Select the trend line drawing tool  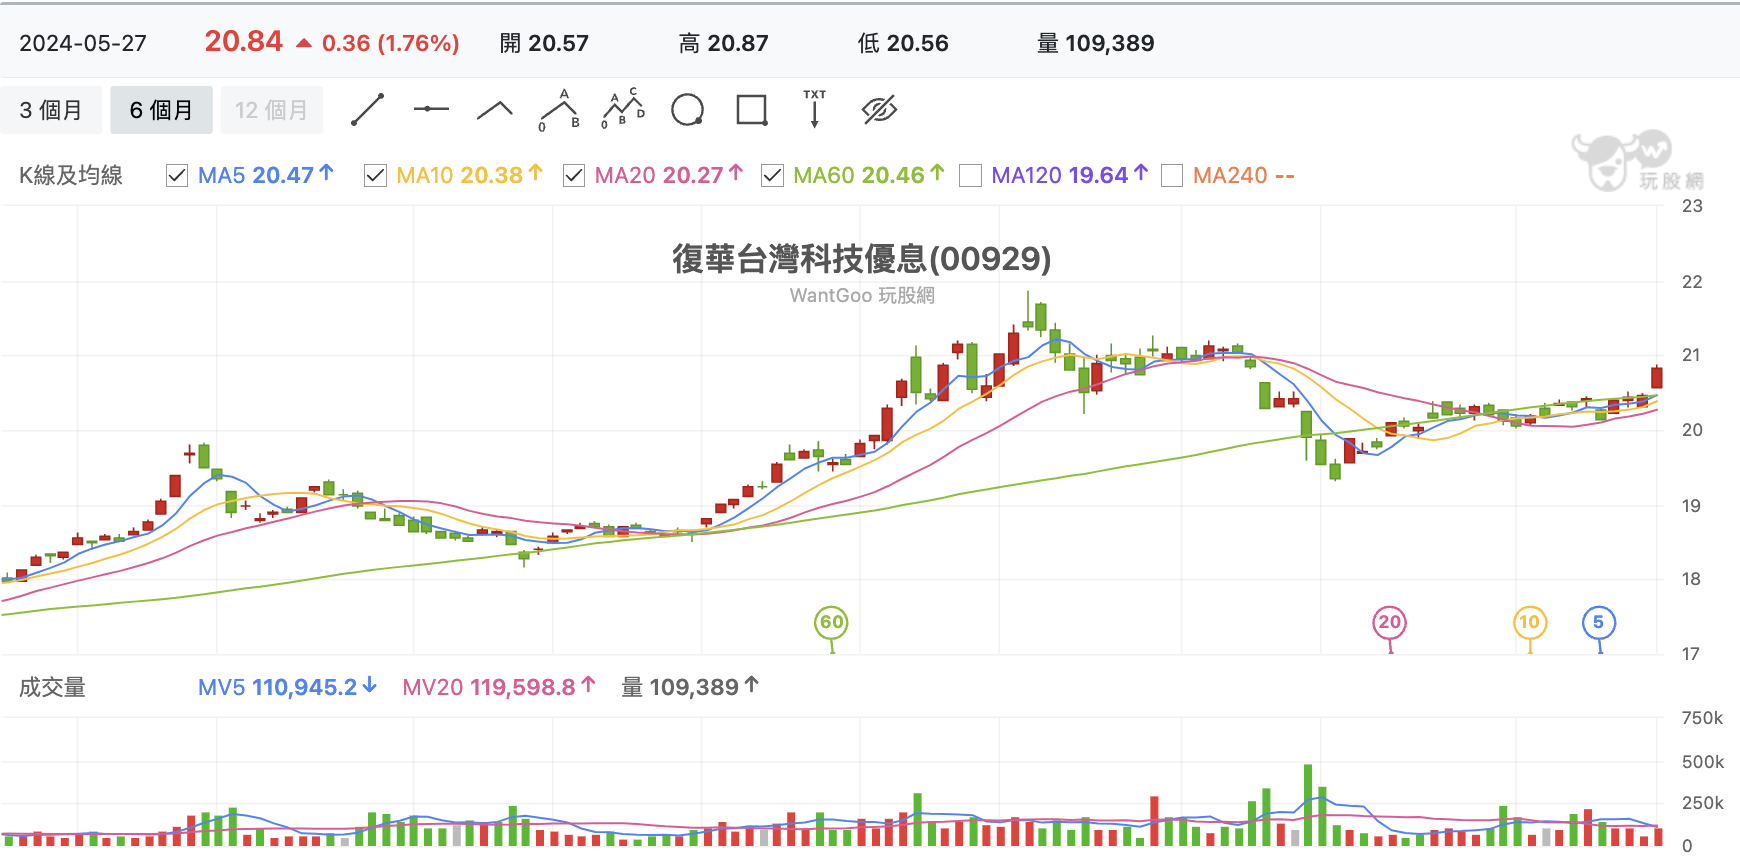point(368,110)
